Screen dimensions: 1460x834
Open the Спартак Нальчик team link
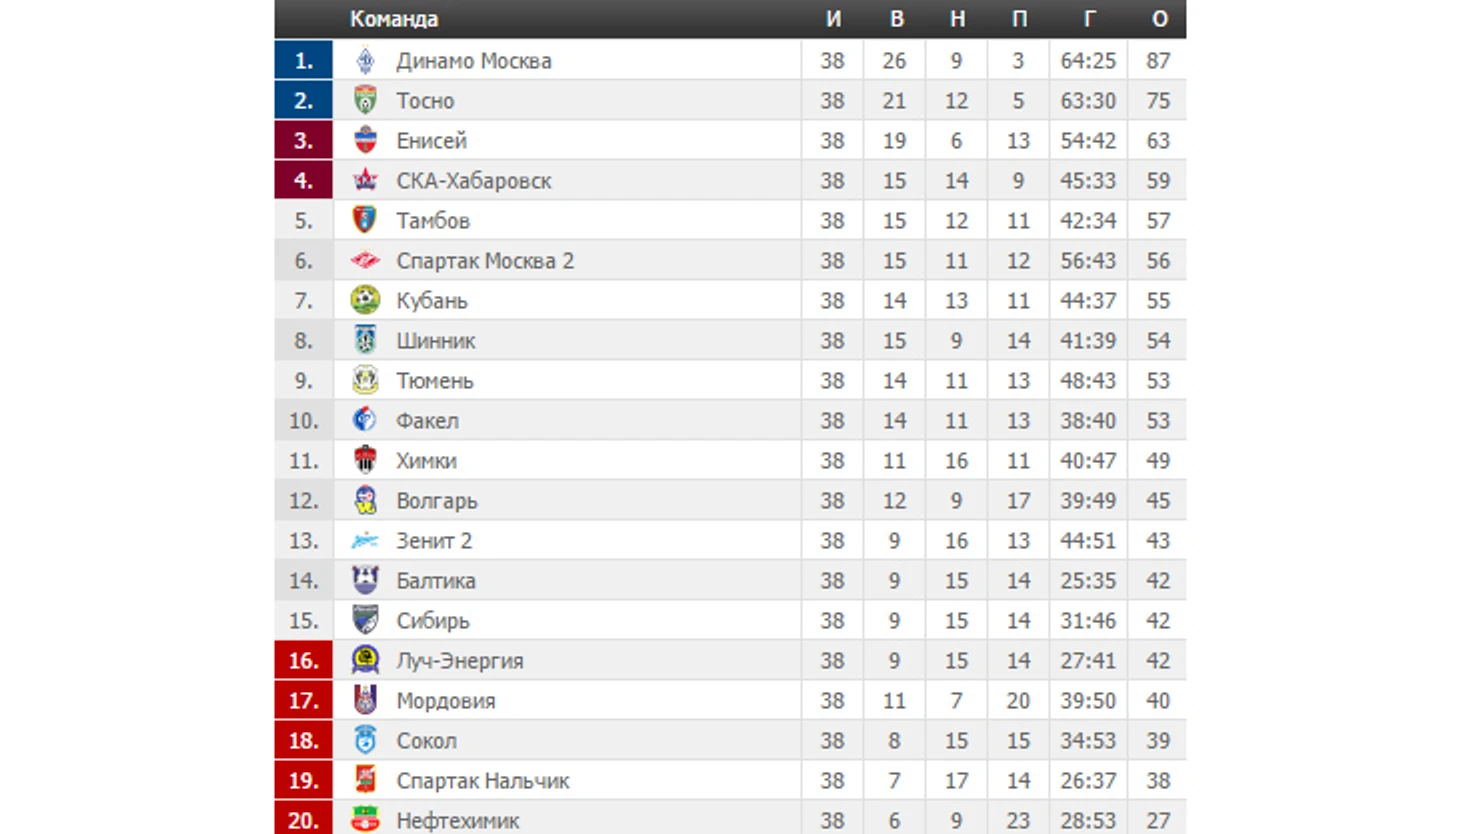pyautogui.click(x=483, y=781)
